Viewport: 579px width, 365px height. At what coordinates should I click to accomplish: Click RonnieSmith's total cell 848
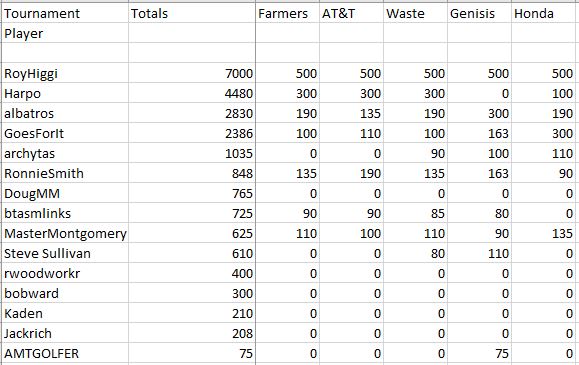[x=192, y=173]
